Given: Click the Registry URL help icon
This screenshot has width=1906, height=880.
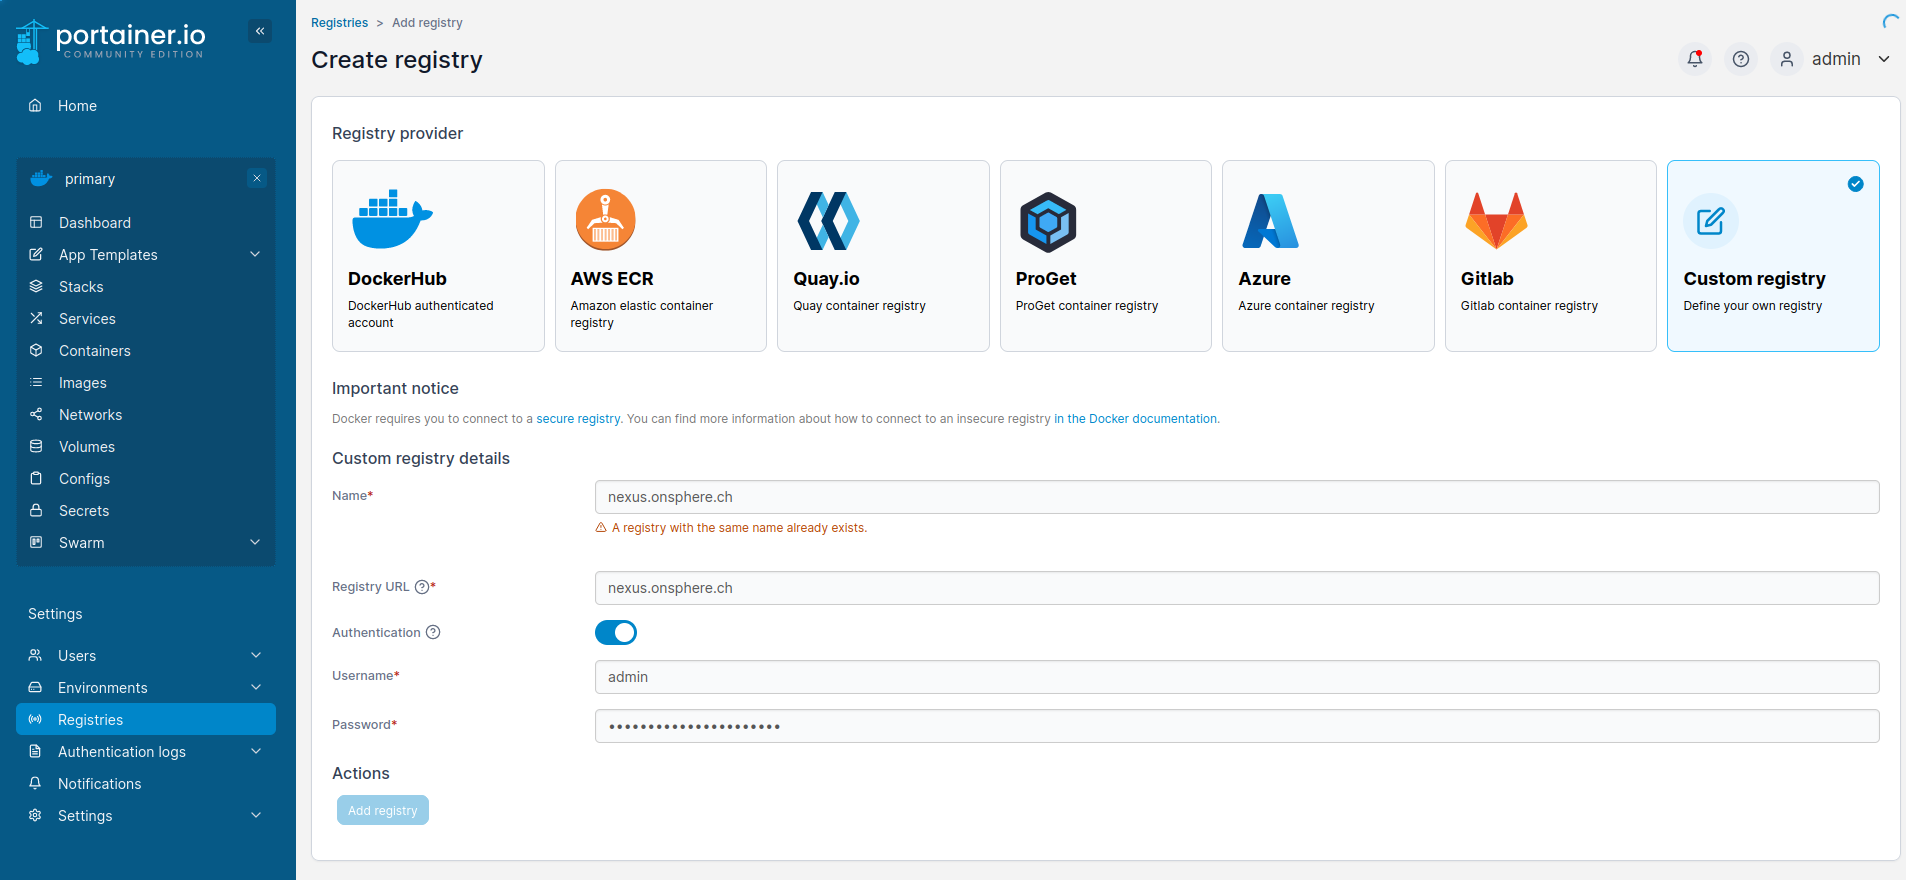Looking at the screenshot, I should click(422, 587).
